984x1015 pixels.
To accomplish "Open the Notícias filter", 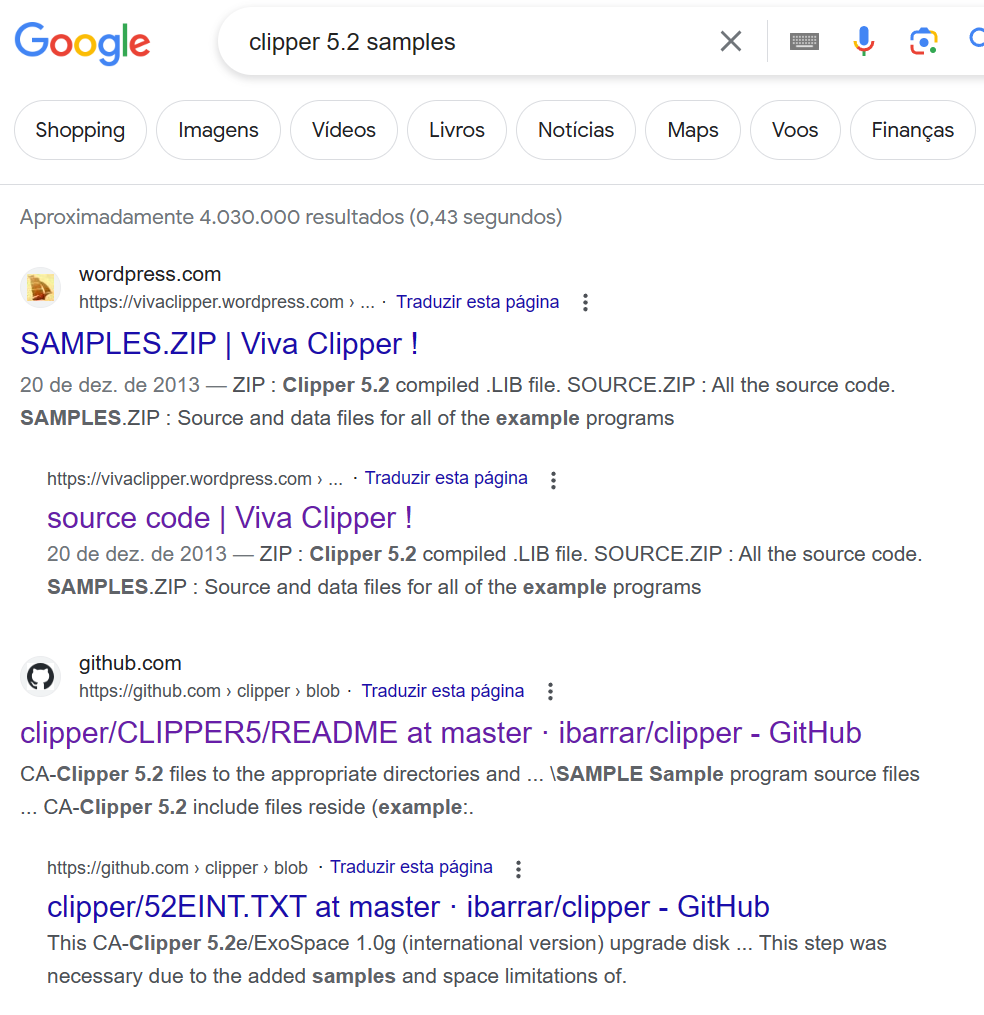I will (x=576, y=130).
